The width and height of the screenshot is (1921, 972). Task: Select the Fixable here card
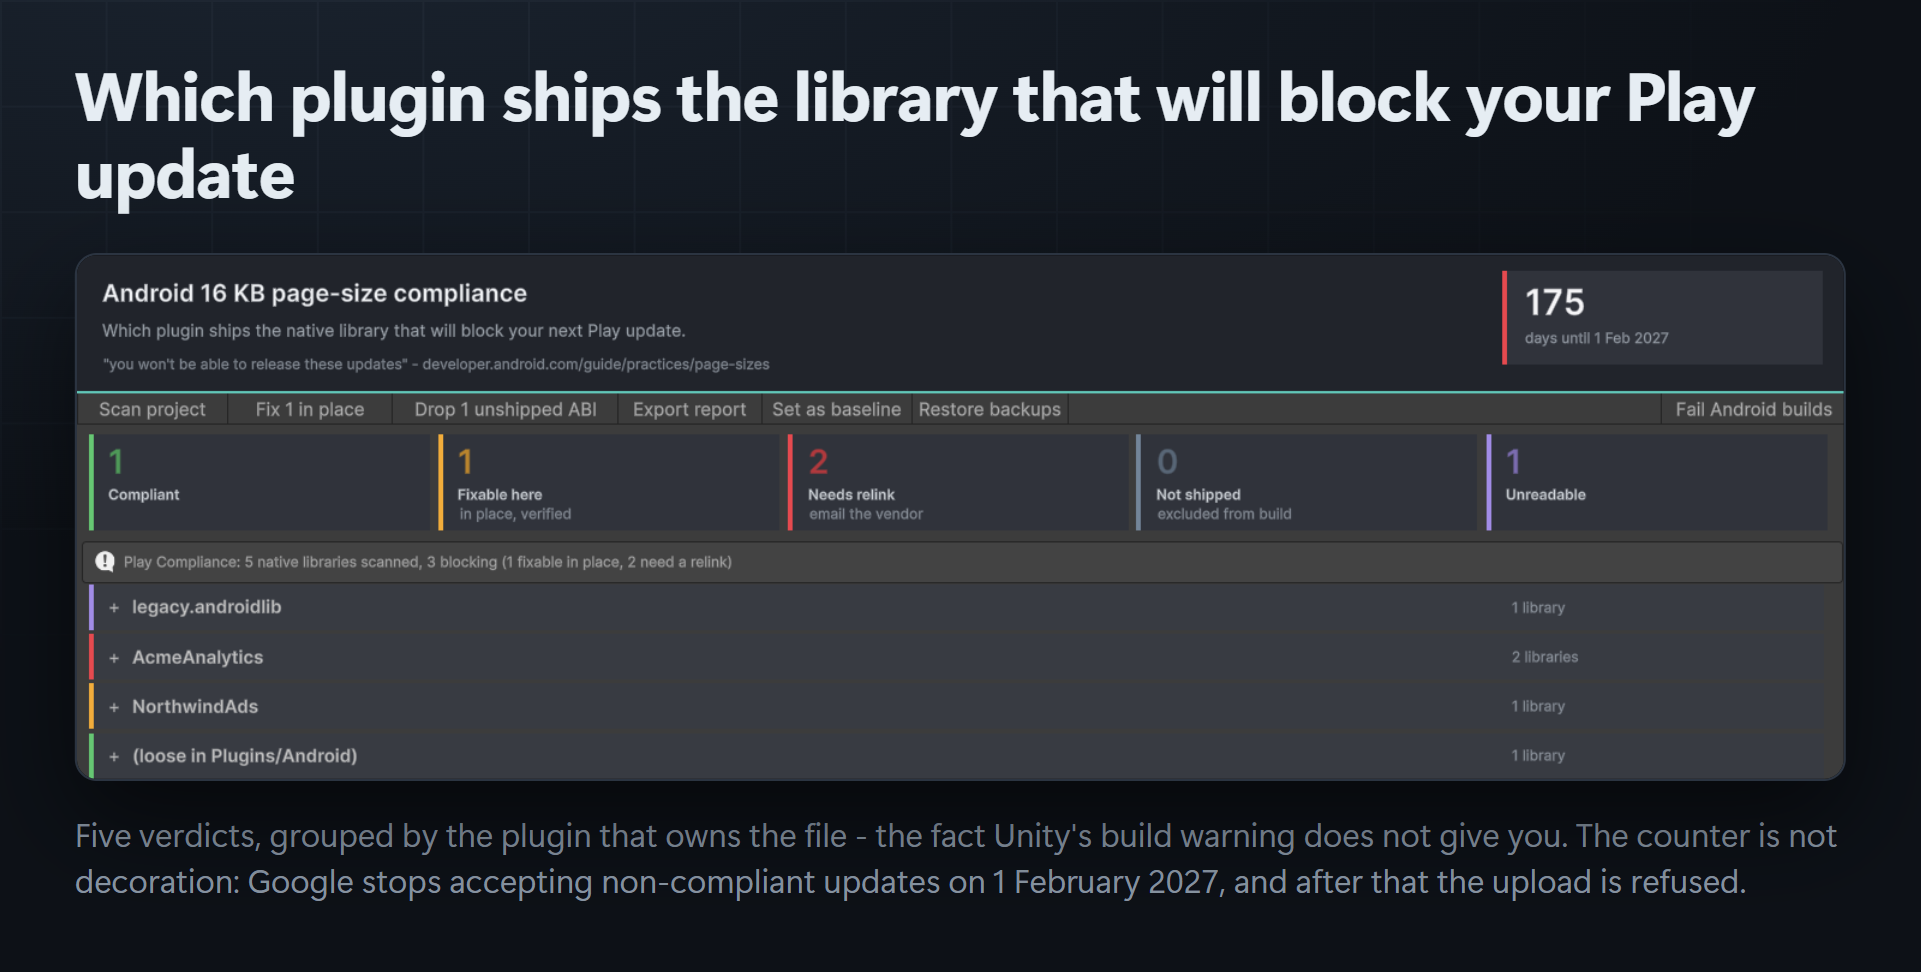pyautogui.click(x=608, y=482)
